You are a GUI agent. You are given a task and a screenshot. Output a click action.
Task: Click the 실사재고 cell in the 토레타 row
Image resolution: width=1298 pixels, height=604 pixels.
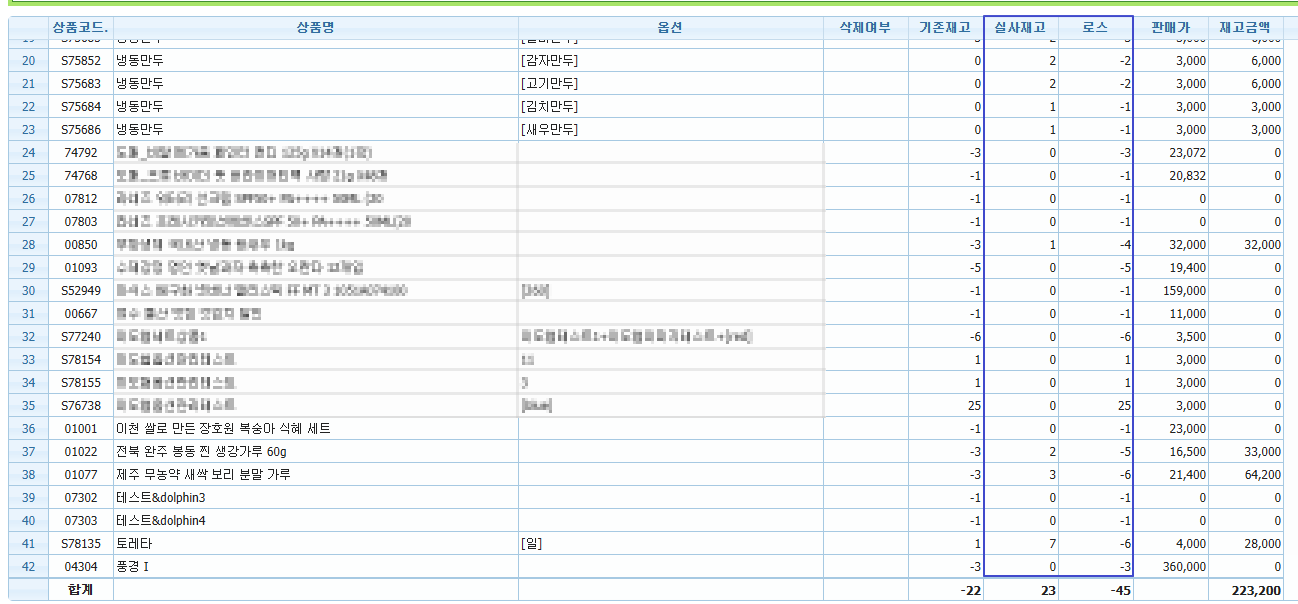1020,544
